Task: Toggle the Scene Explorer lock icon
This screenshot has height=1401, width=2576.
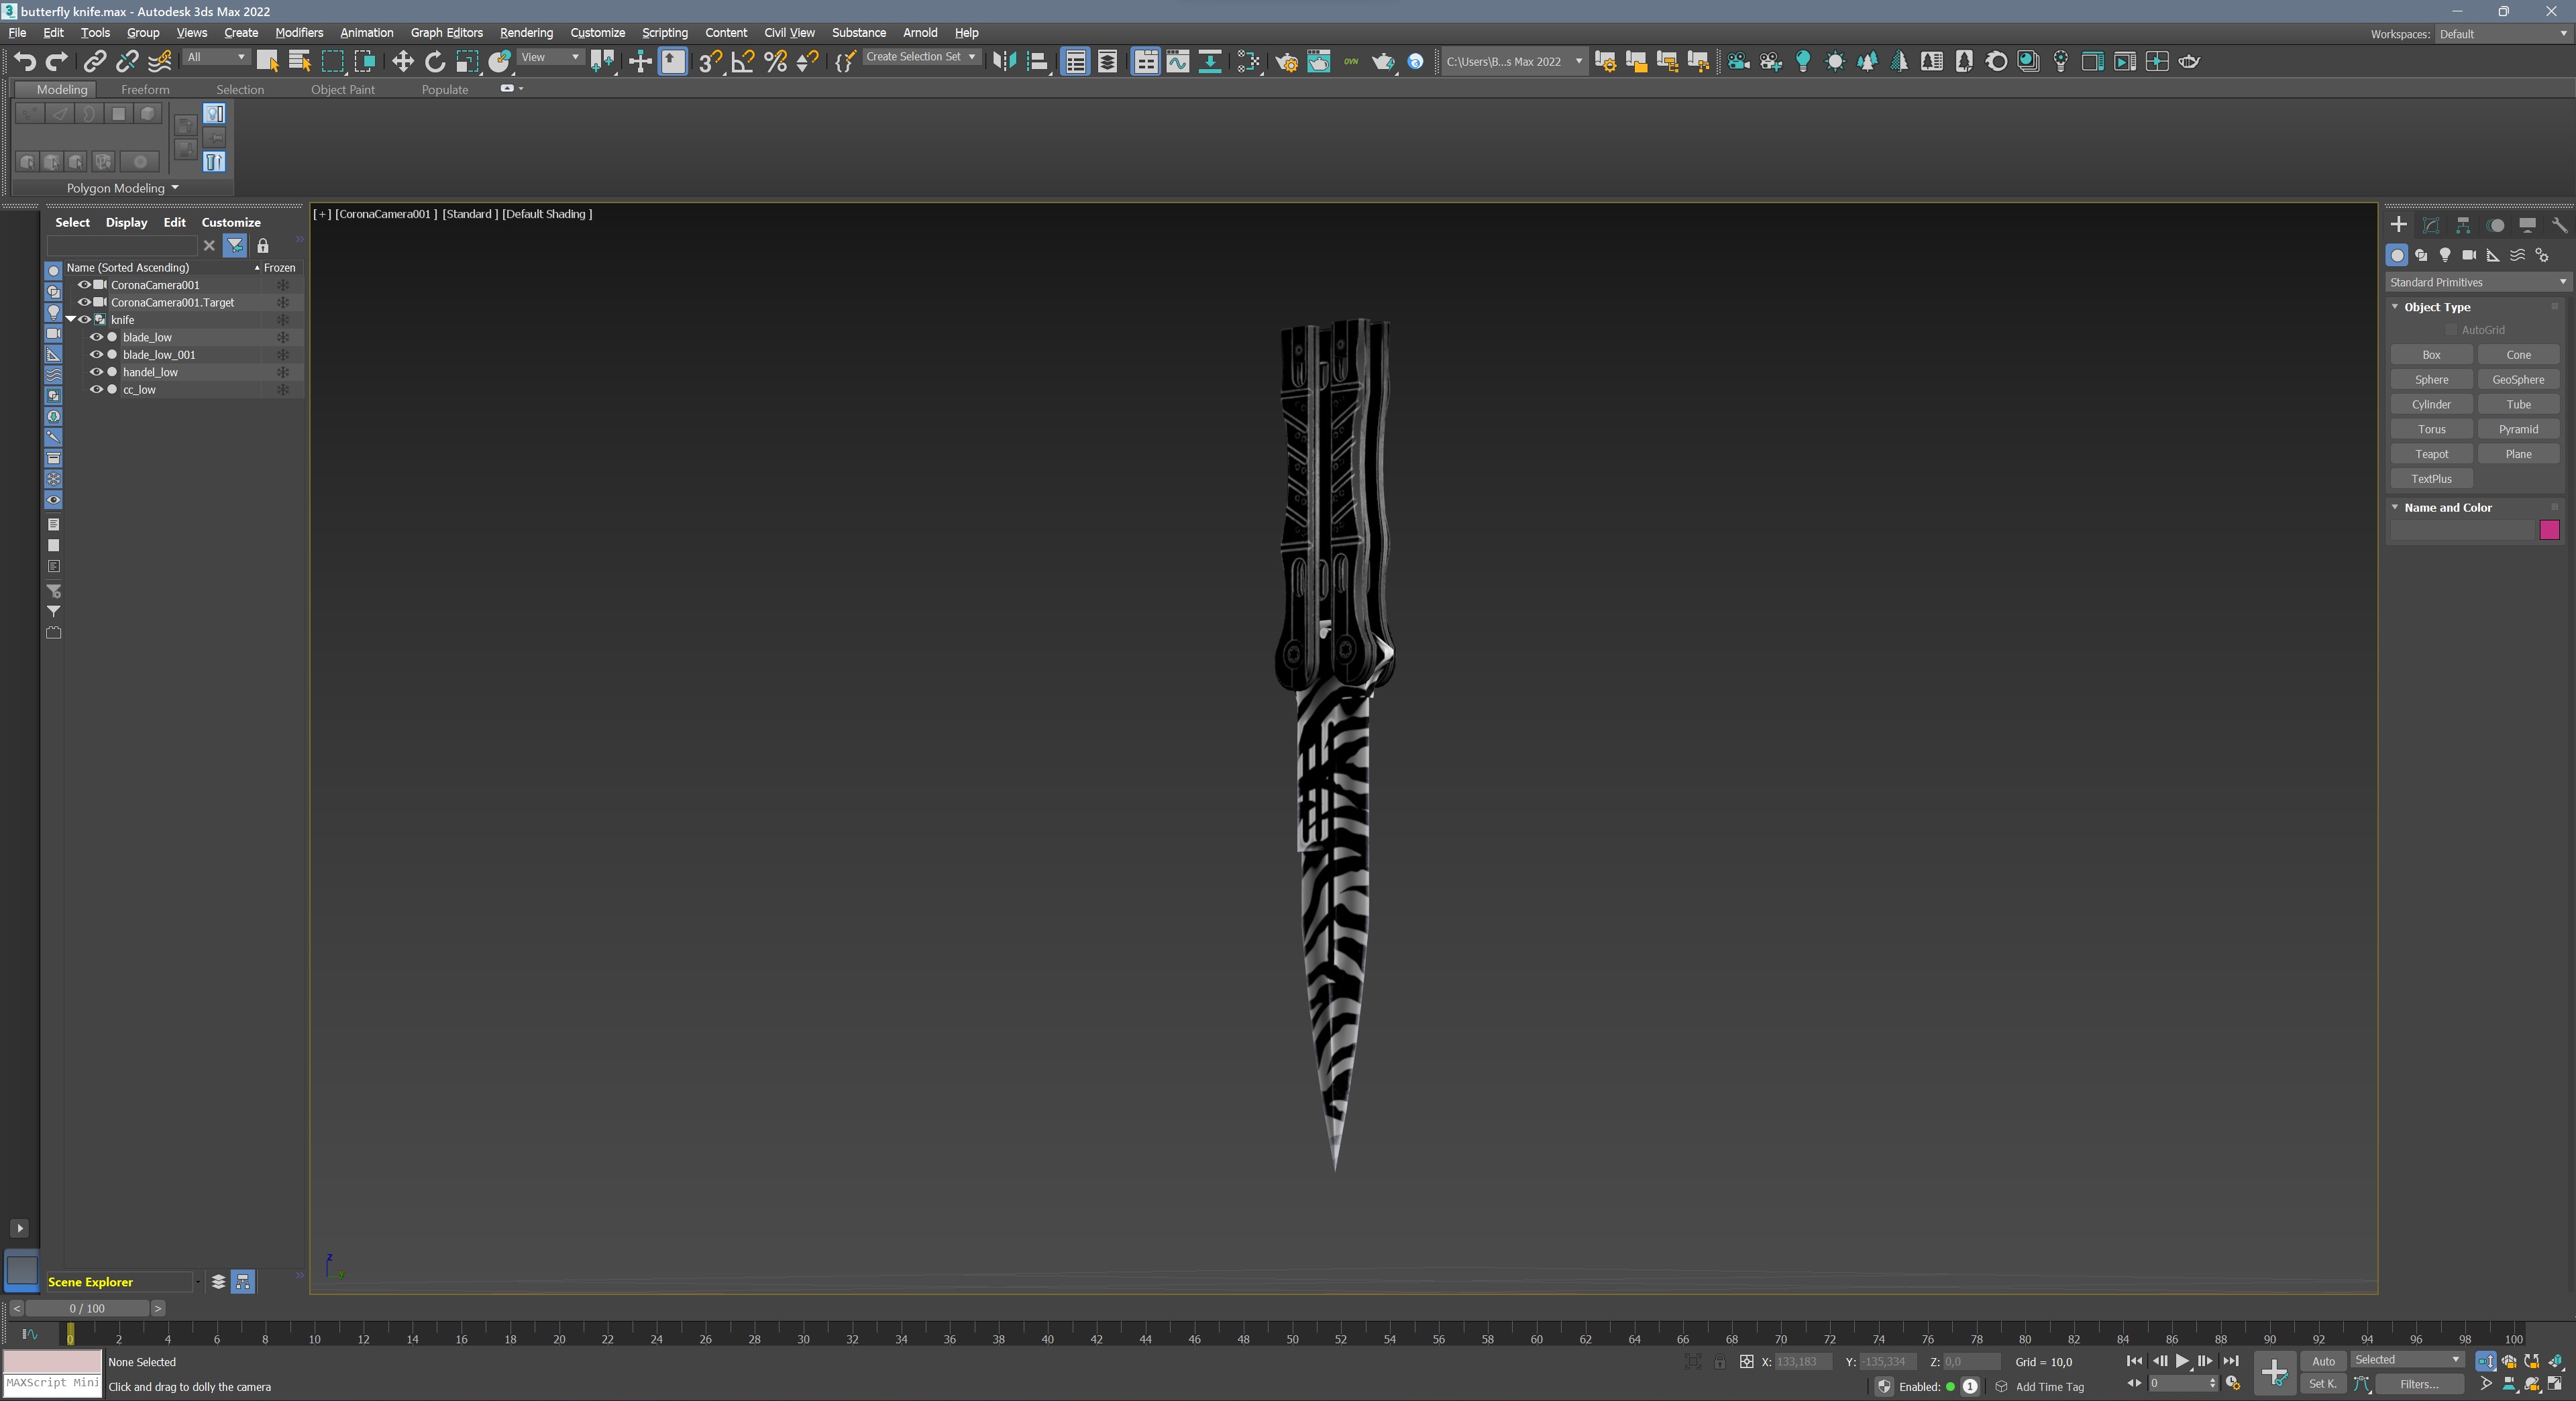Action: [263, 245]
